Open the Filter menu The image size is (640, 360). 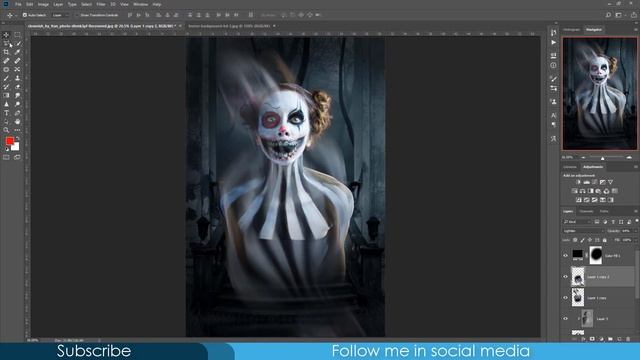tap(101, 4)
